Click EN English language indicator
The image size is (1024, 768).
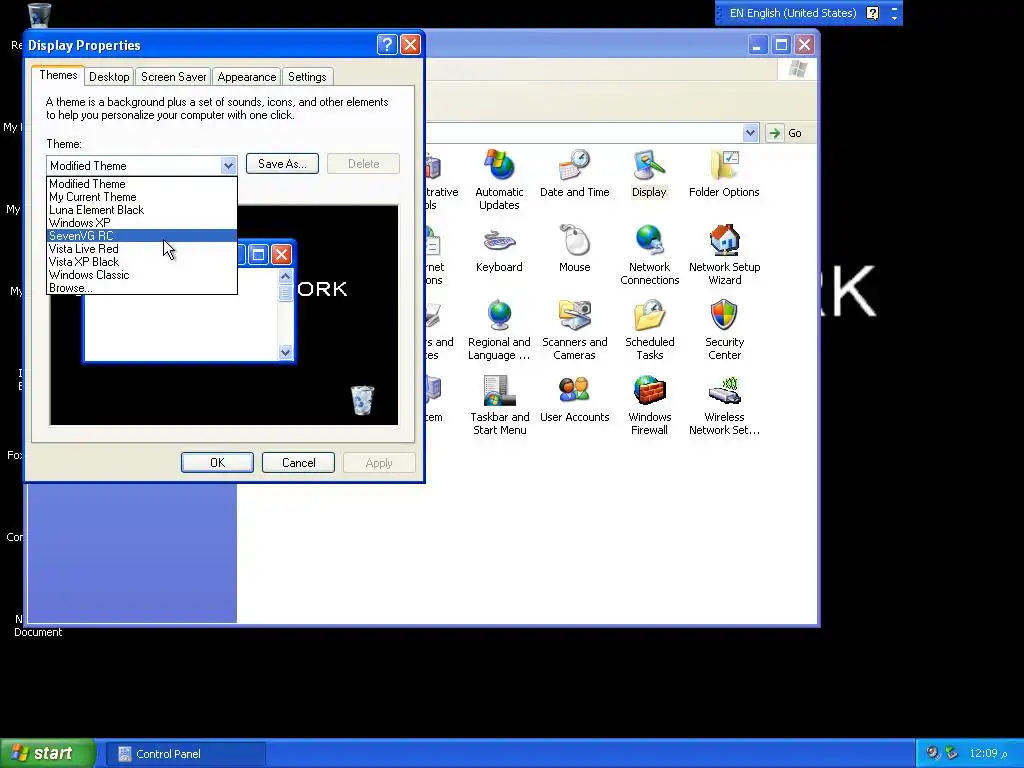tap(793, 13)
